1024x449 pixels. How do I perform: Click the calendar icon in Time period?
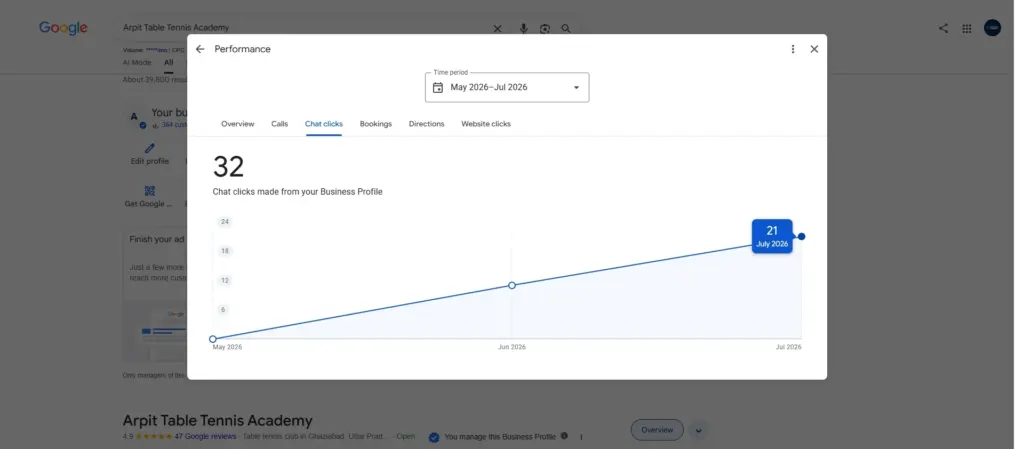(438, 87)
